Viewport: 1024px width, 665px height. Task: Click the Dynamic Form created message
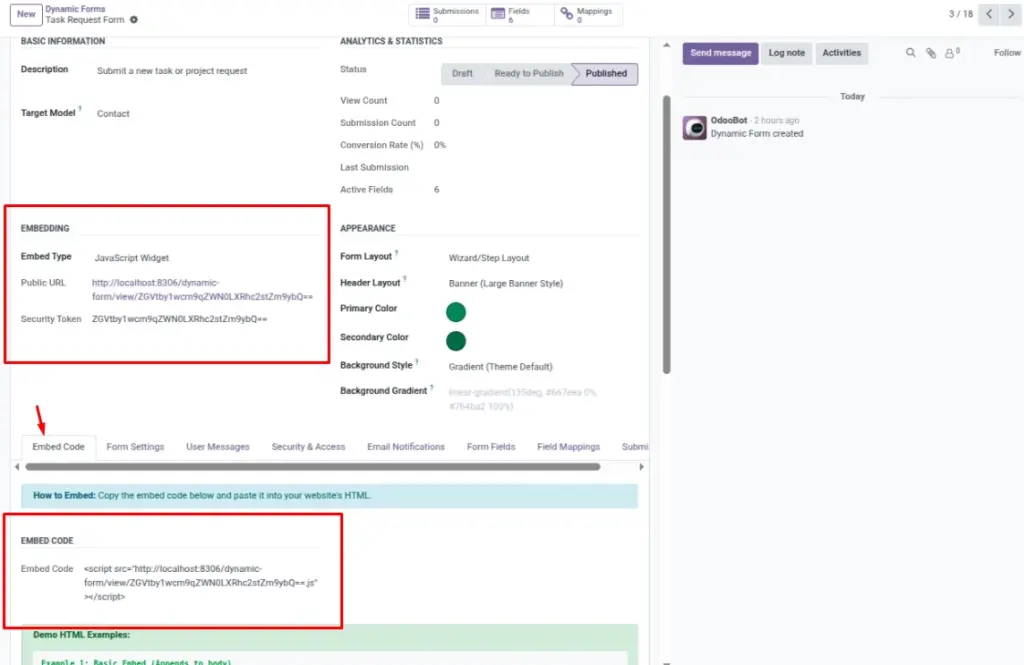(x=757, y=134)
